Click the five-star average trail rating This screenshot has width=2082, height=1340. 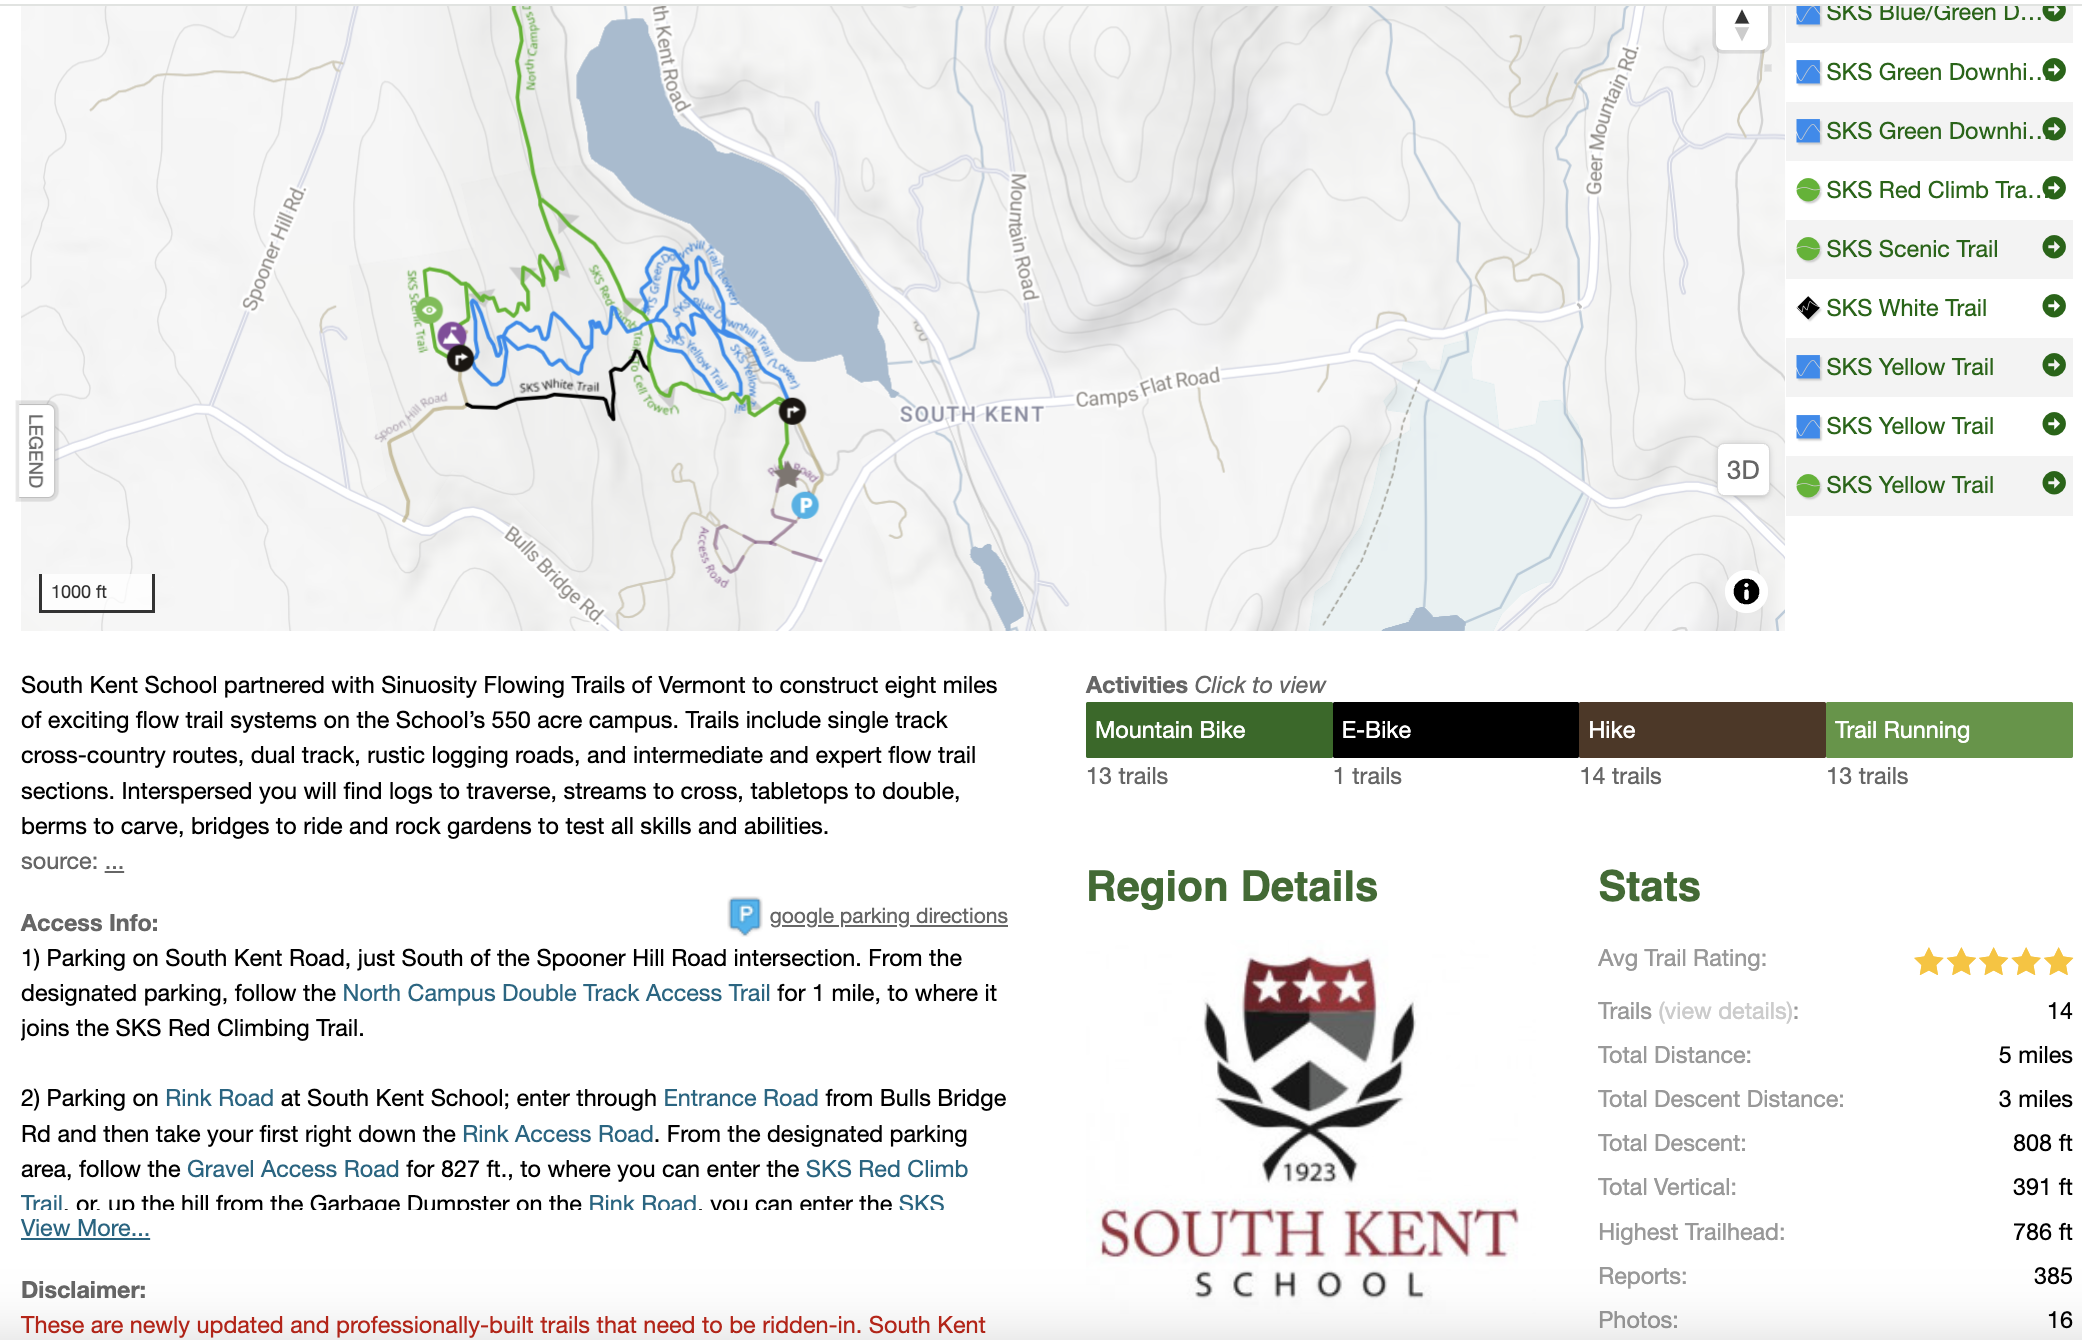click(x=1992, y=961)
